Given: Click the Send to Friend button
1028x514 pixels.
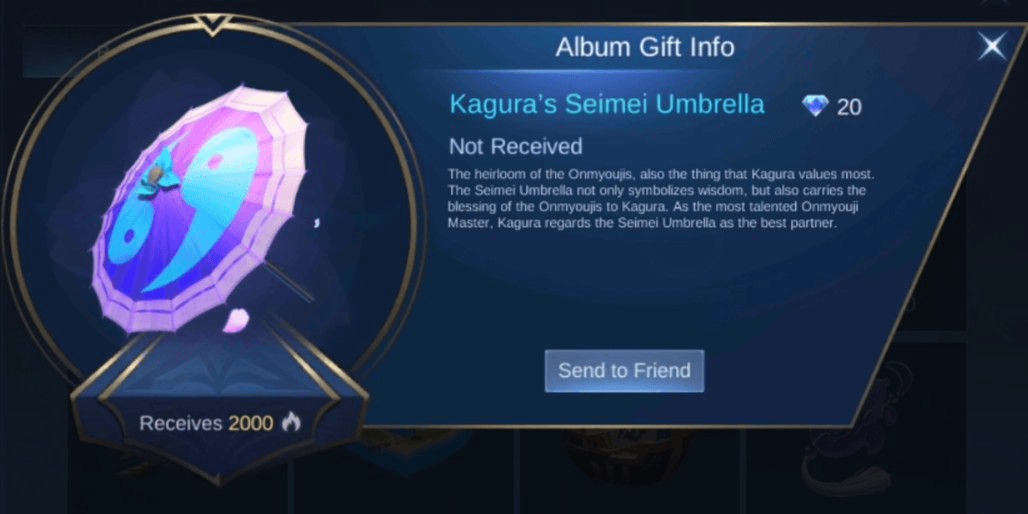Looking at the screenshot, I should click(624, 371).
